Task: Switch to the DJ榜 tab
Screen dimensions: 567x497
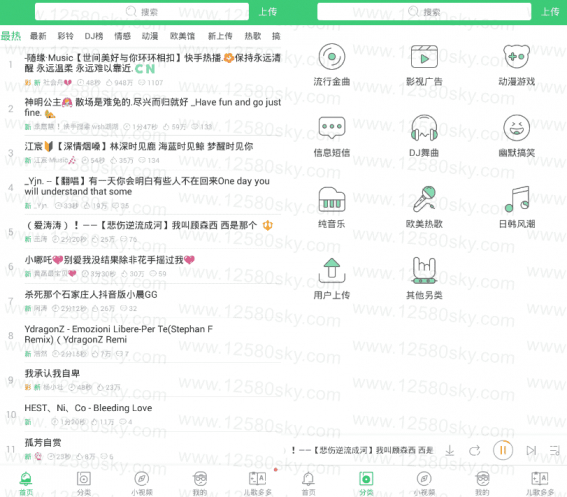Action: (x=94, y=36)
